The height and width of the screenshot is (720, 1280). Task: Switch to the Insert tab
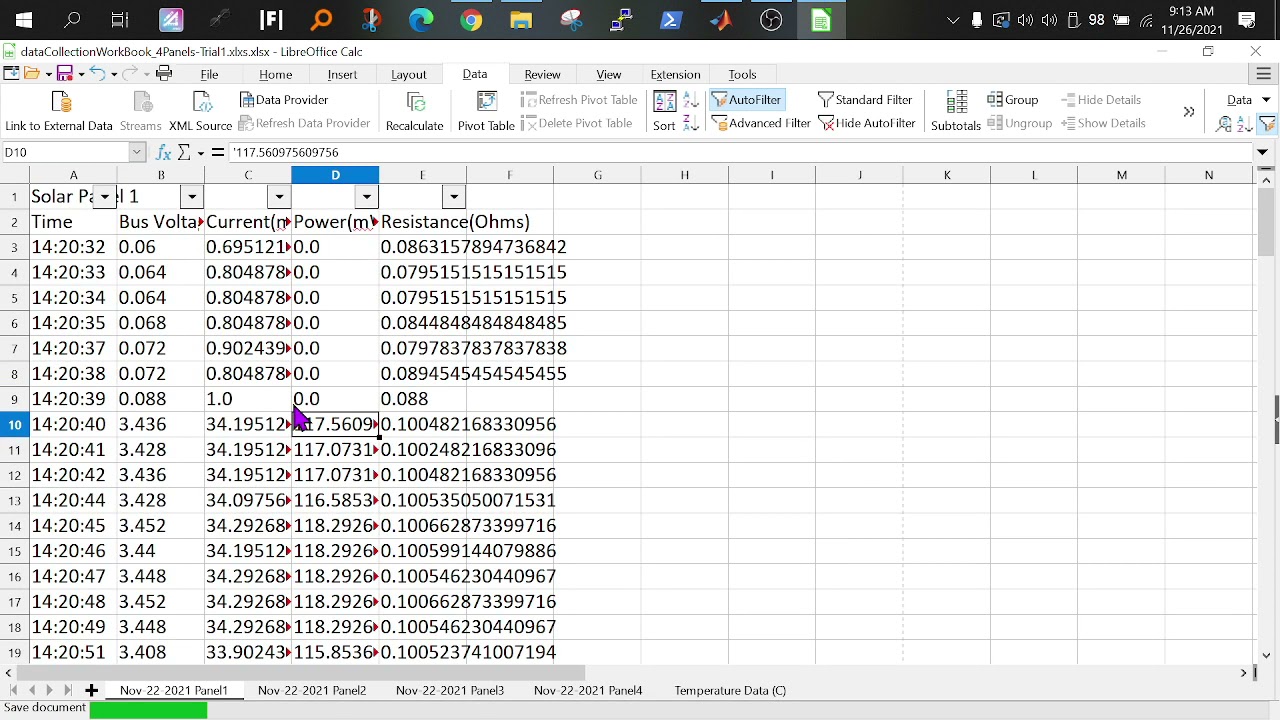[x=342, y=74]
